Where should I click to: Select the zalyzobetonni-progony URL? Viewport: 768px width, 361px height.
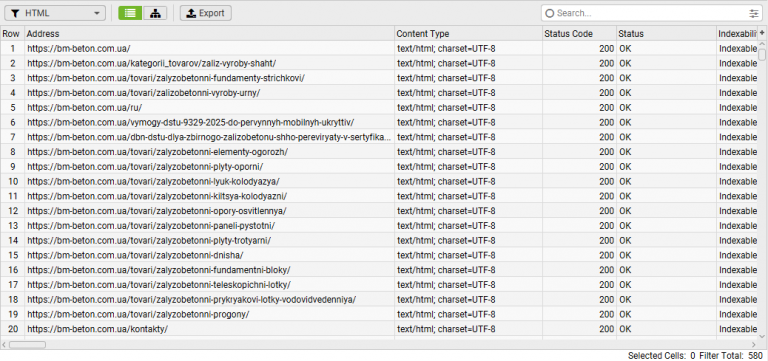pos(138,313)
